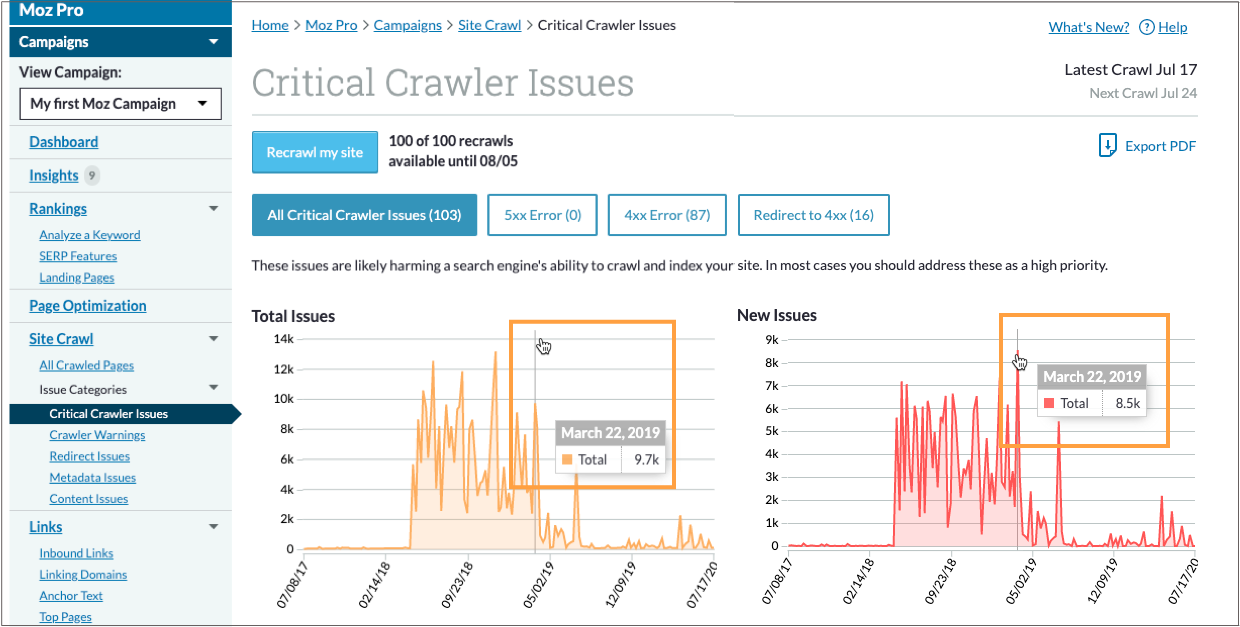Viewport: 1240px width, 627px height.
Task: Open the View Campaign dropdown
Action: click(119, 103)
